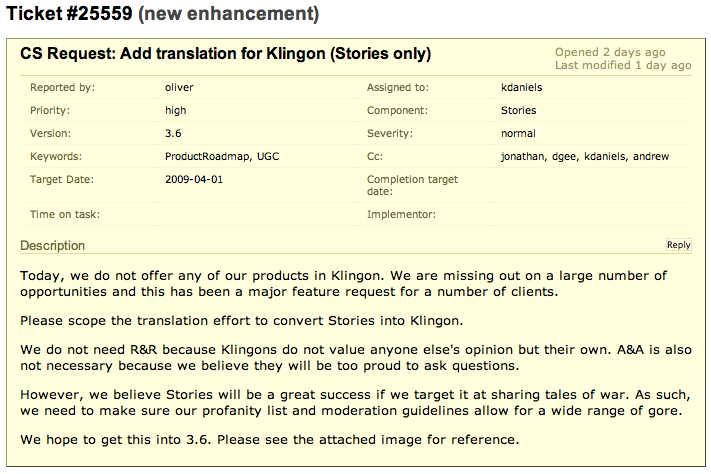
Task: Click the Description section heading
Action: pos(53,245)
